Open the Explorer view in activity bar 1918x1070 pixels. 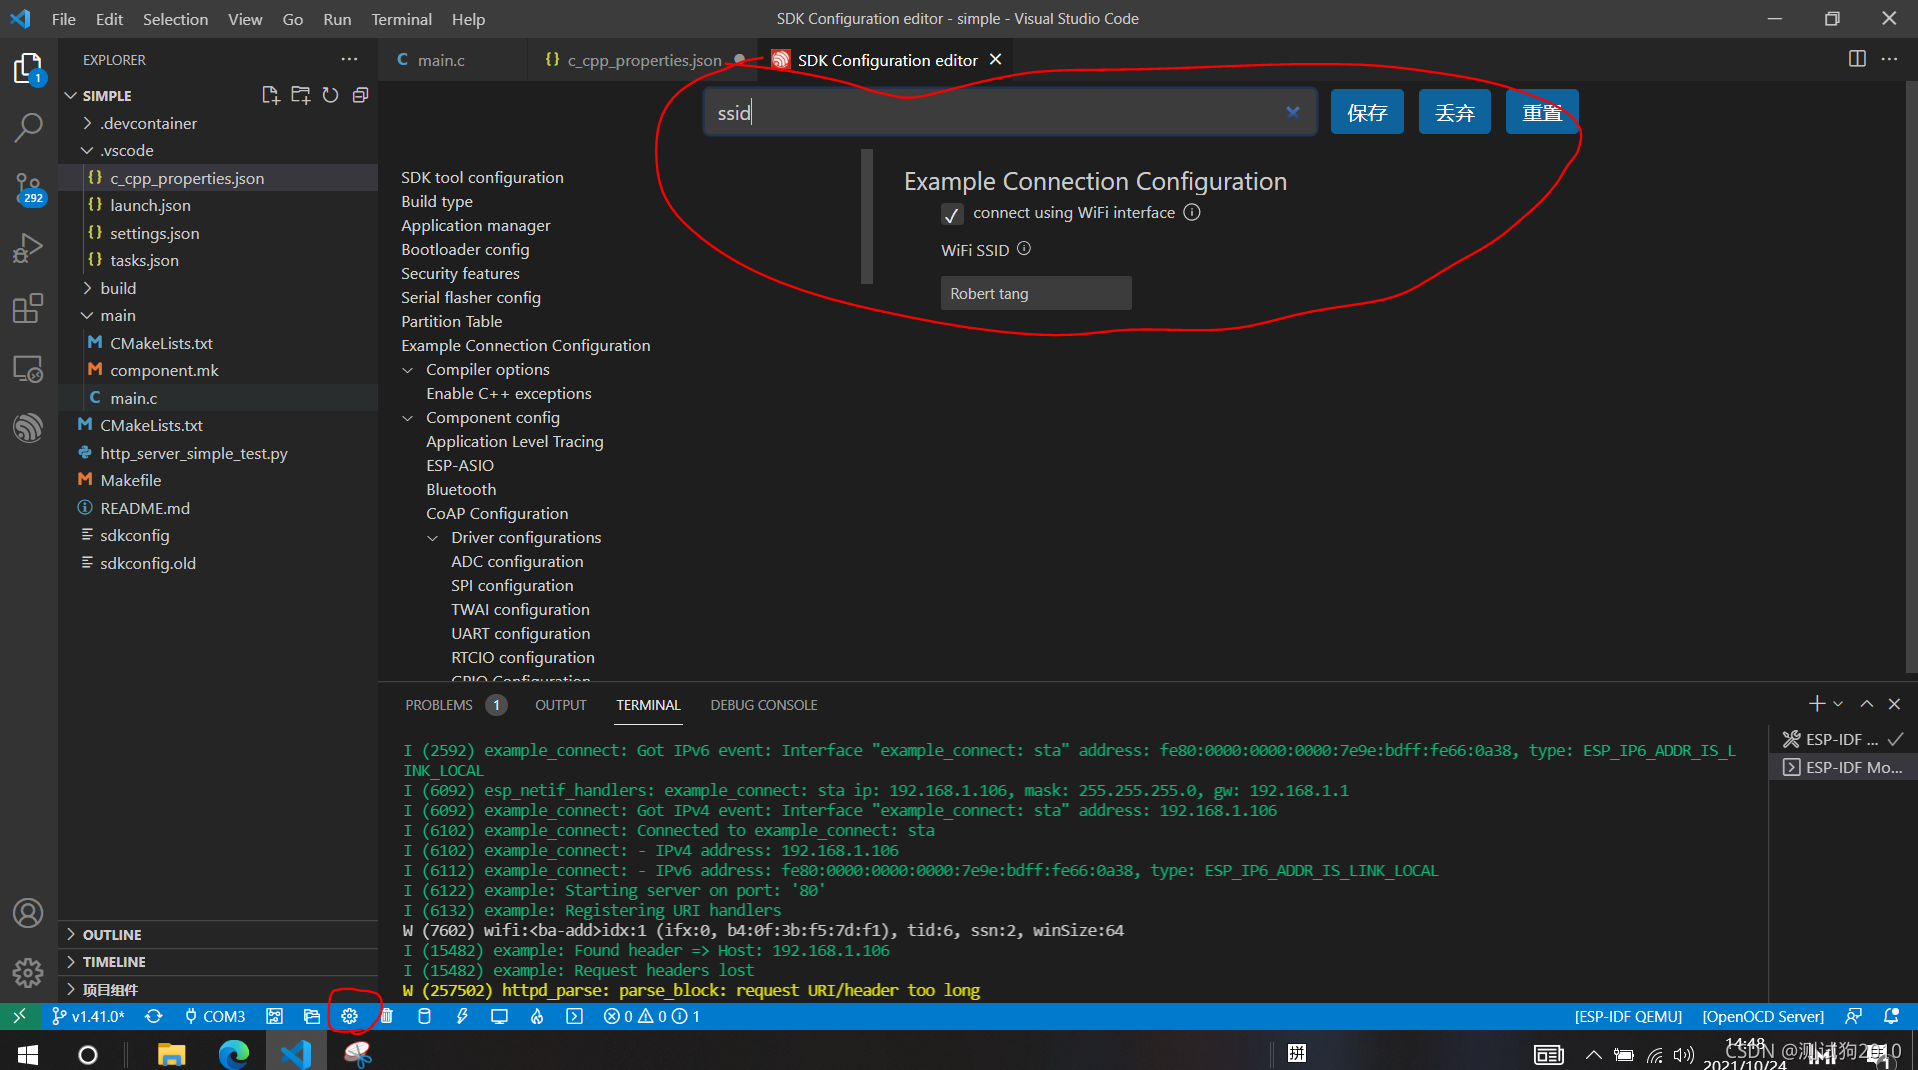28,68
